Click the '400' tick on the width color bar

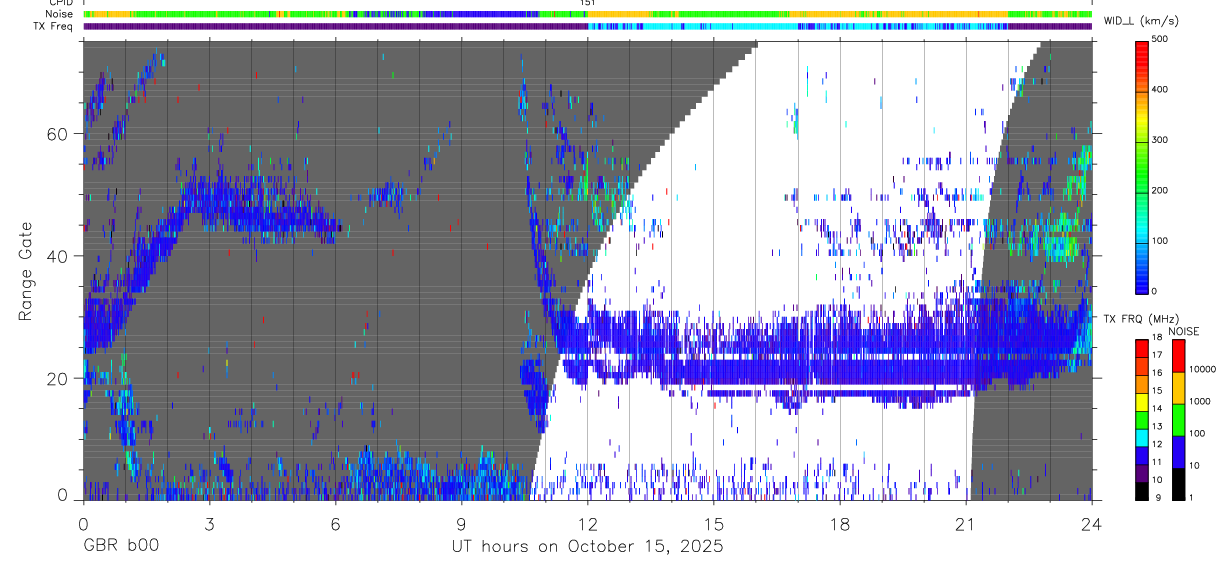pos(1160,90)
